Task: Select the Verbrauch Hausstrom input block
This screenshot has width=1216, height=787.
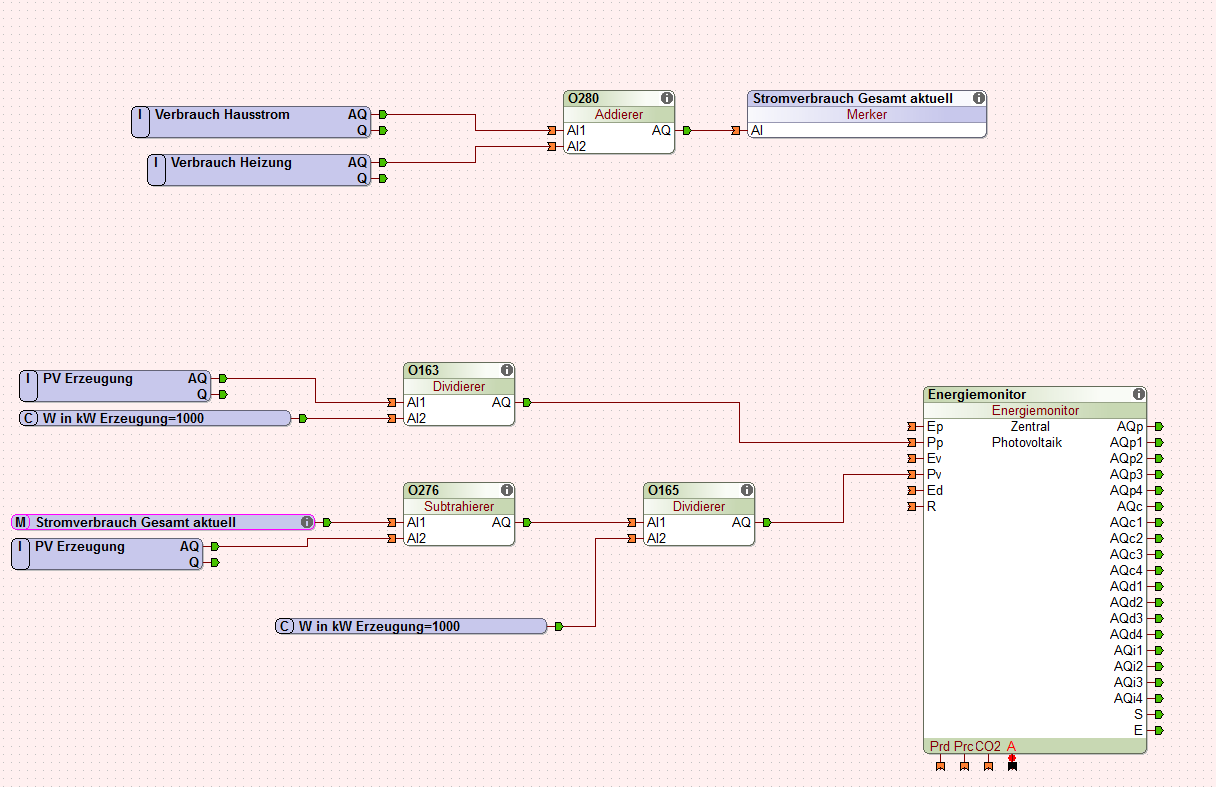Action: [251, 122]
